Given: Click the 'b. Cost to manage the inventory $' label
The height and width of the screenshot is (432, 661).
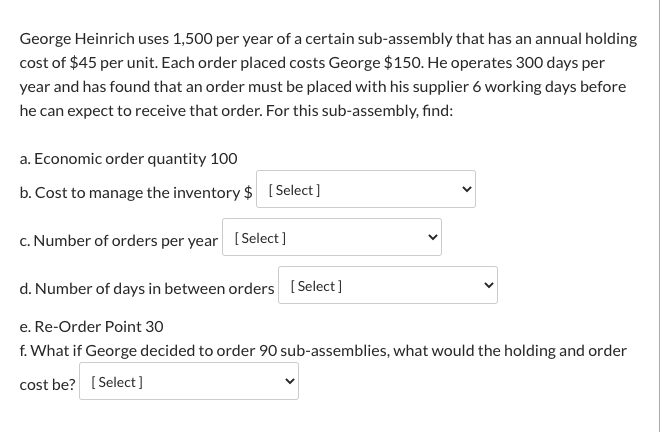Looking at the screenshot, I should click(x=136, y=193).
